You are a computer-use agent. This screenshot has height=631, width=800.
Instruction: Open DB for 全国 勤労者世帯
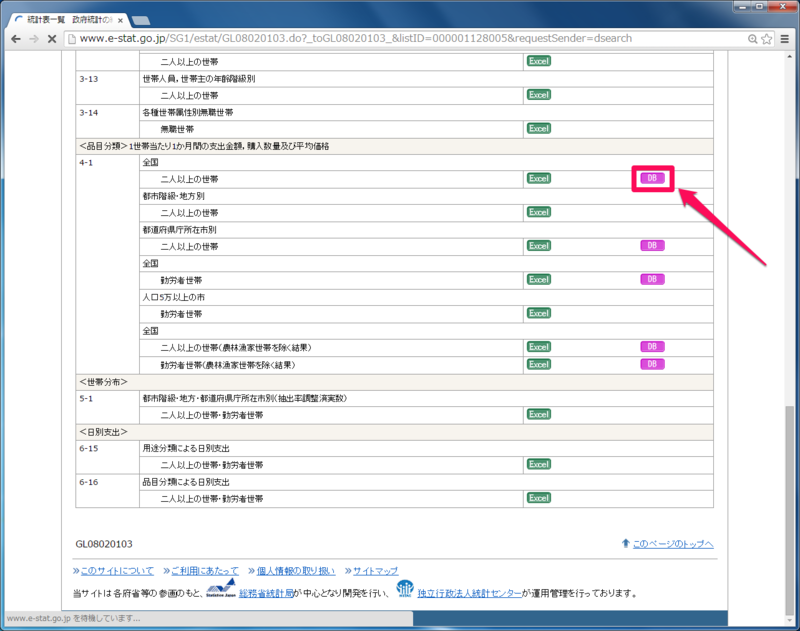coord(652,279)
